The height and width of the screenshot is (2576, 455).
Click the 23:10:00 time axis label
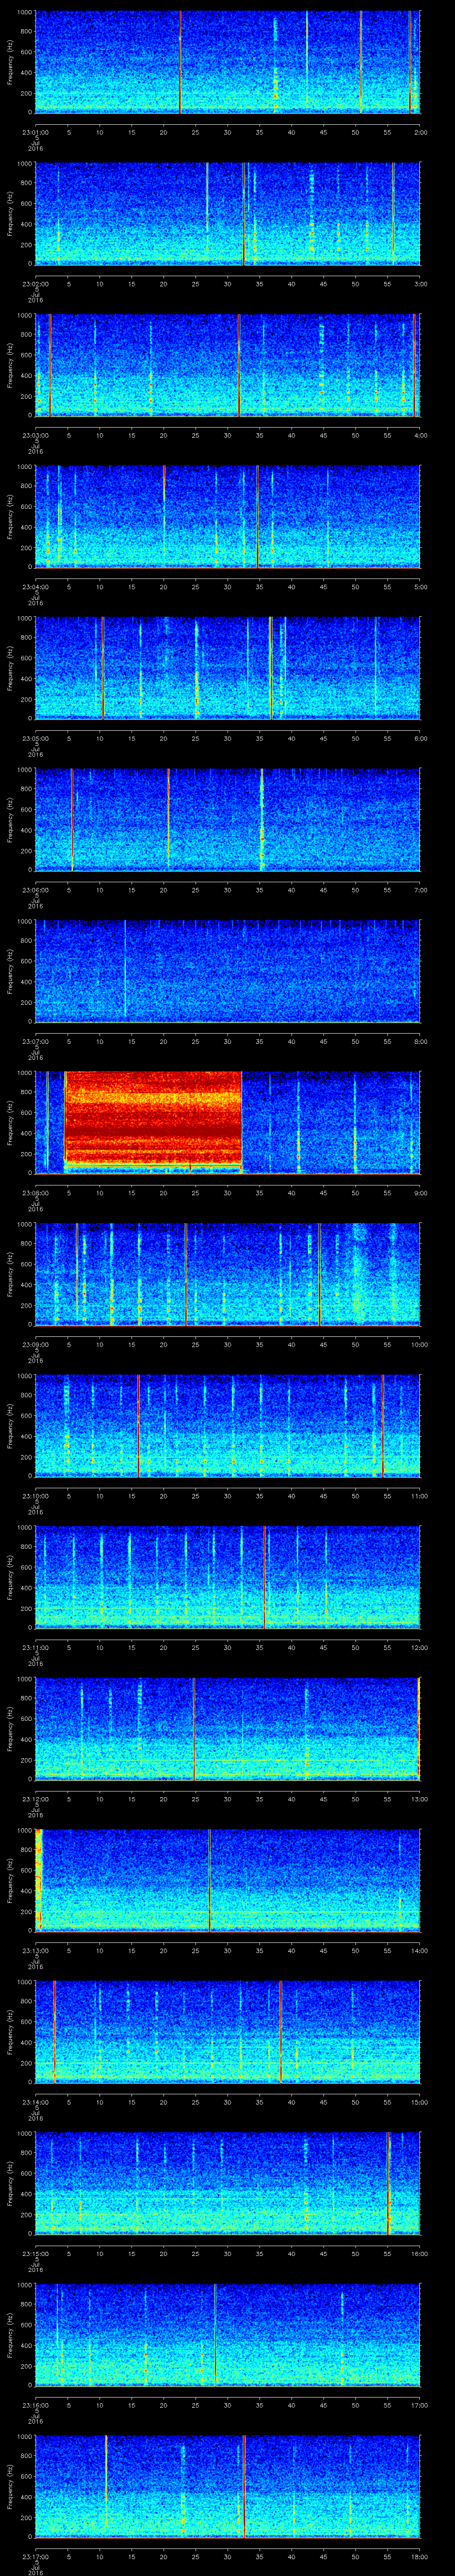(x=35, y=1496)
